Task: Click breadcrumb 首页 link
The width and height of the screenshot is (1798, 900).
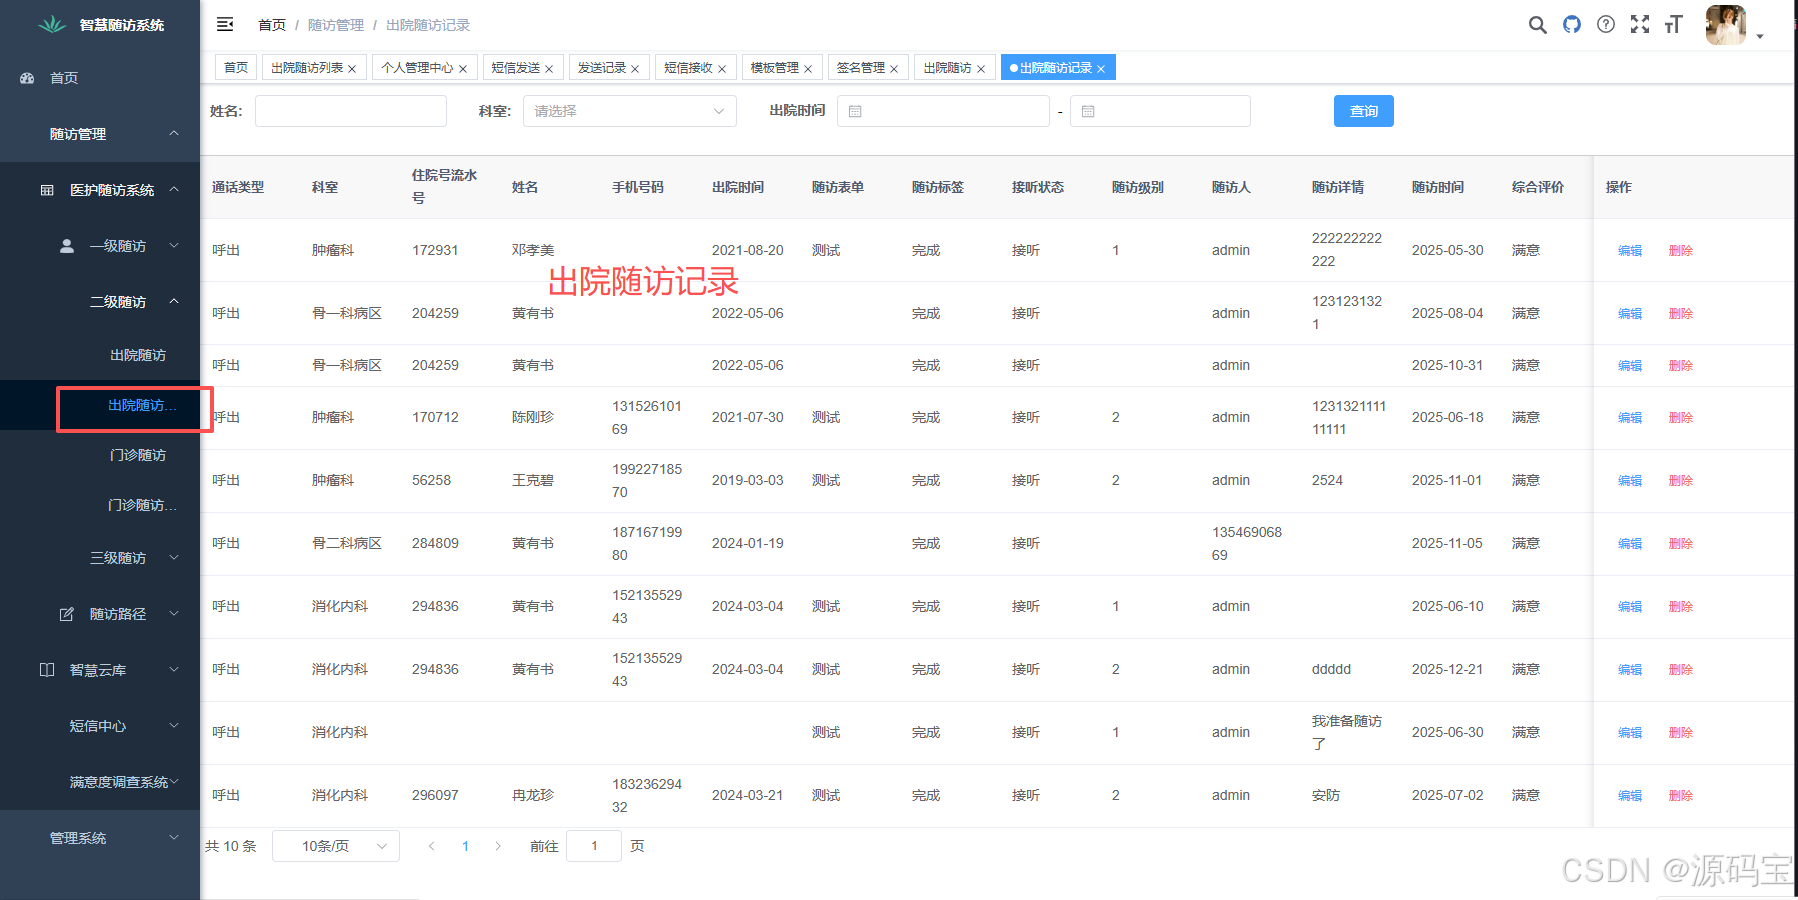Action: (x=272, y=25)
